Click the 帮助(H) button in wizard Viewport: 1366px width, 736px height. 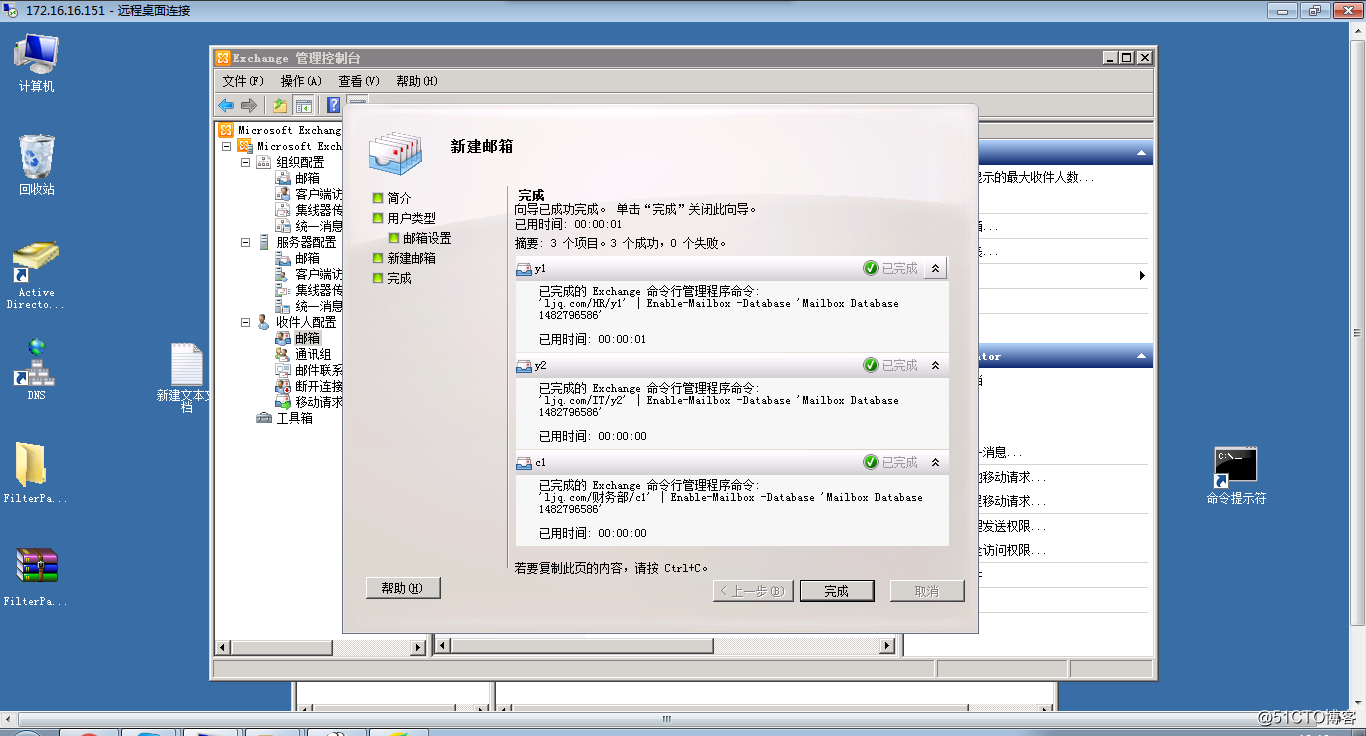[403, 588]
